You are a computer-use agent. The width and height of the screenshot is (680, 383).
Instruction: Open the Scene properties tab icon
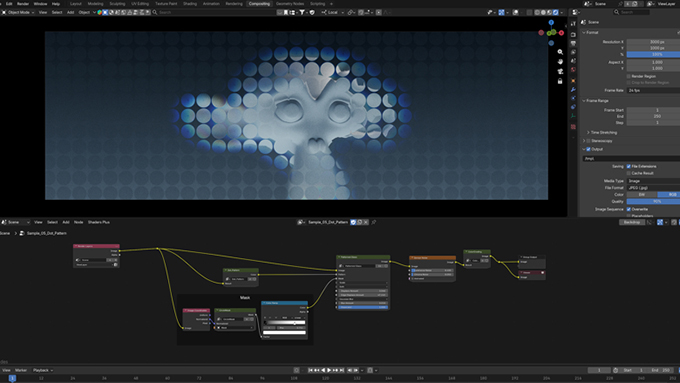coord(573,61)
